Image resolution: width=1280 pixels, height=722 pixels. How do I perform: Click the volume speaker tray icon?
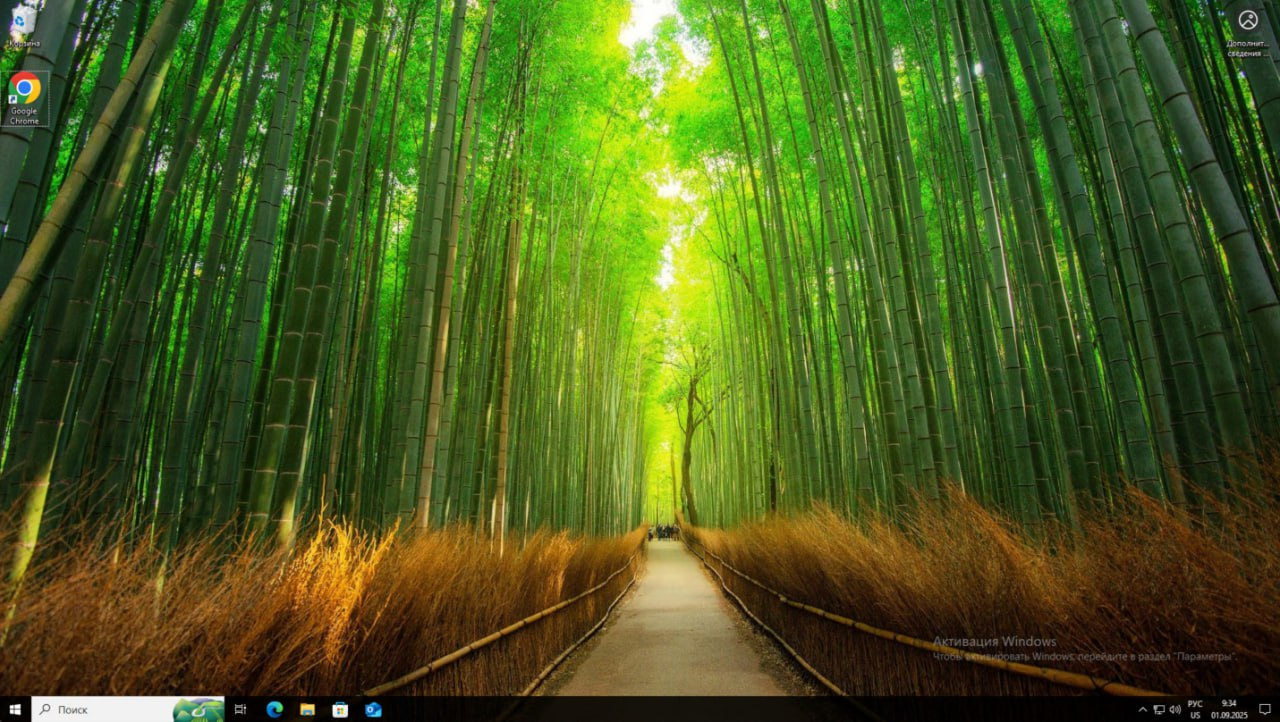point(1175,709)
